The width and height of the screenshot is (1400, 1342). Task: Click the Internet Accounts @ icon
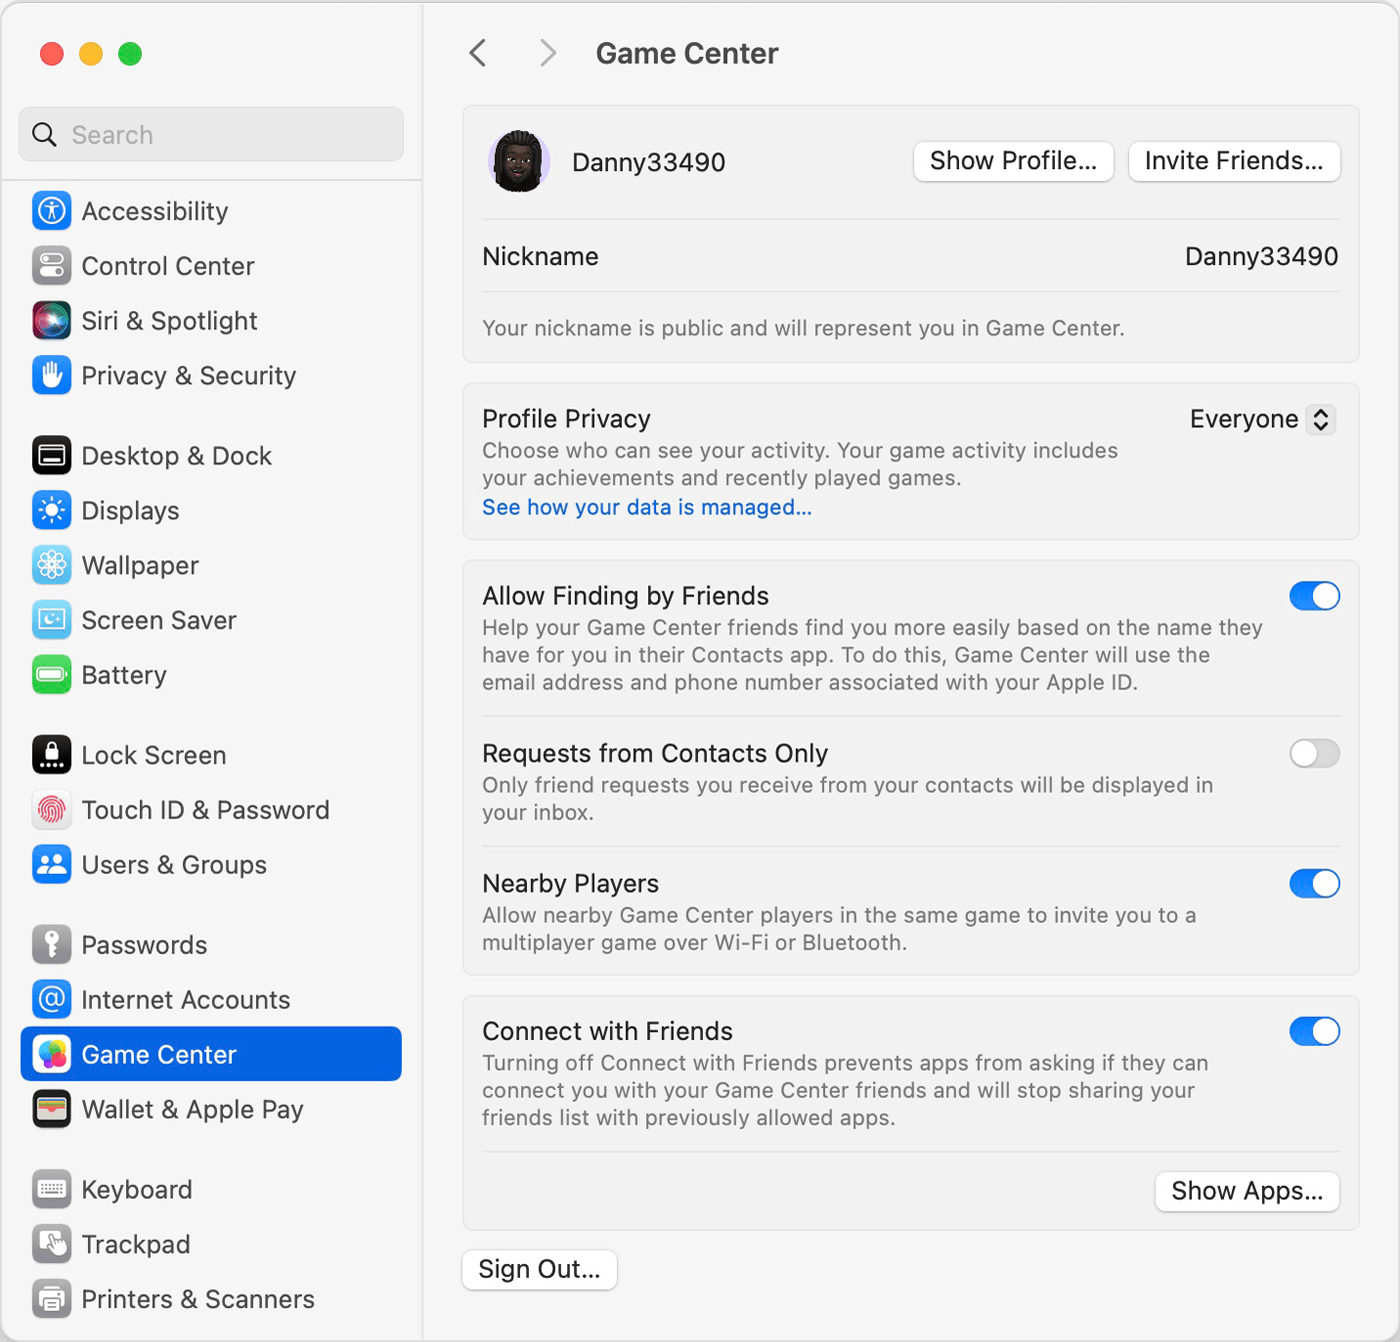(x=51, y=1000)
